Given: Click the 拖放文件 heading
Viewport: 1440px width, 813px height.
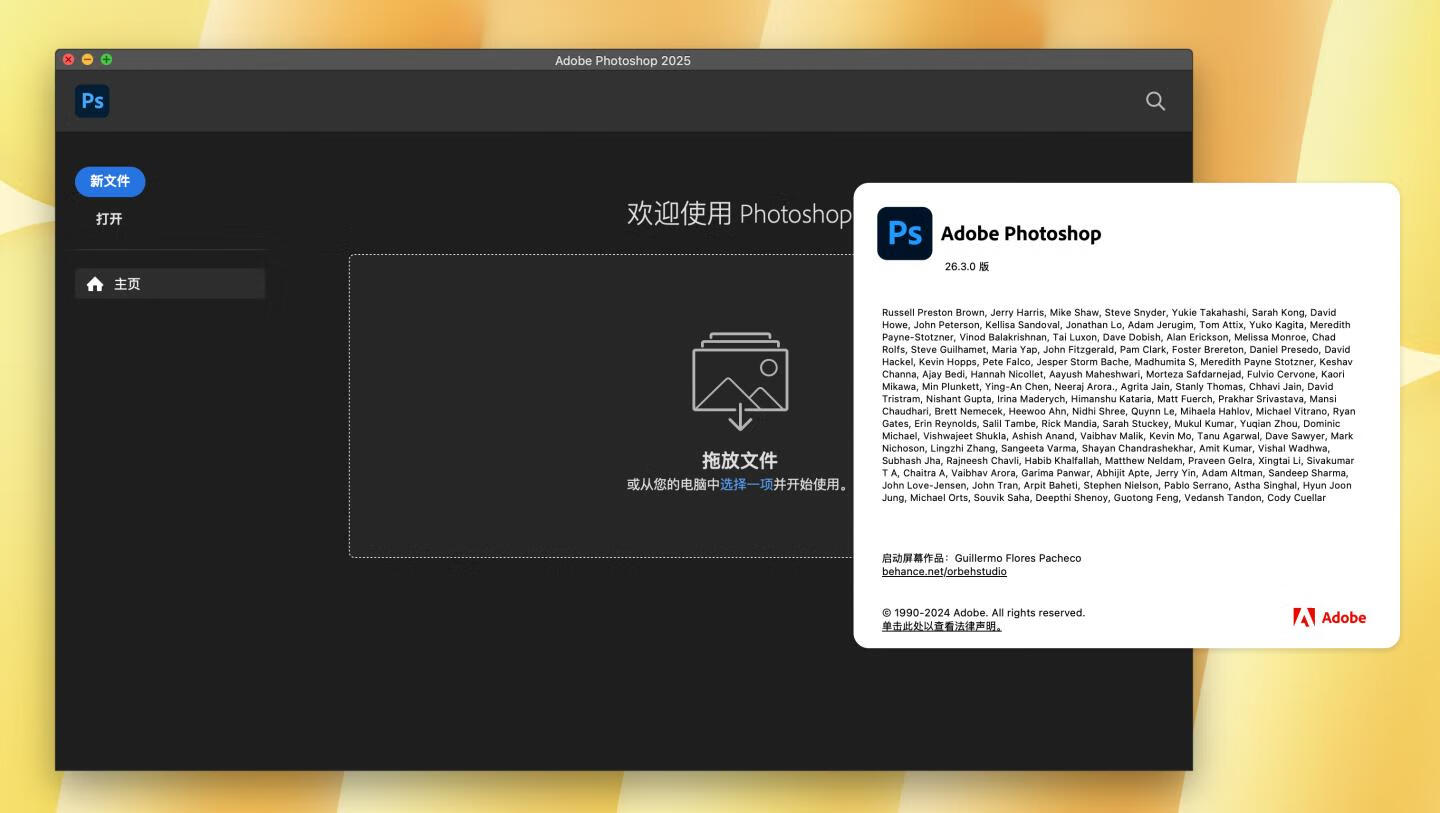Looking at the screenshot, I should point(739,460).
